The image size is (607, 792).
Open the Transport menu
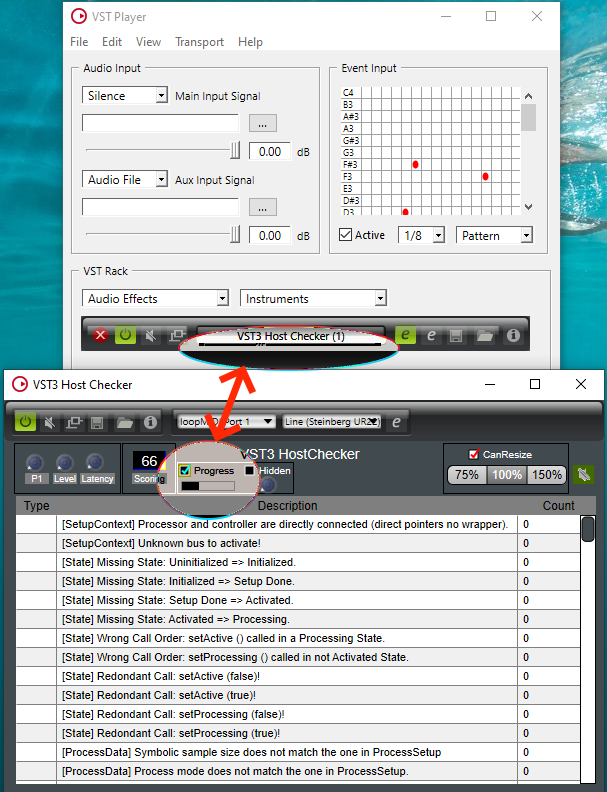point(199,42)
